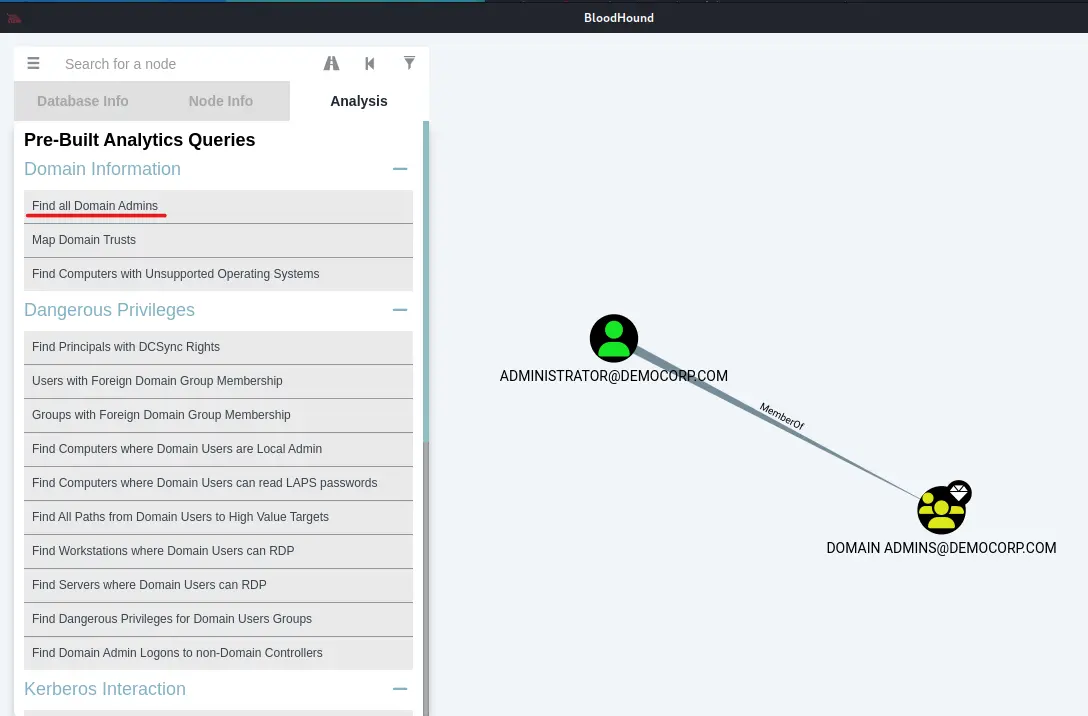
Task: Click the BloodHound app icon in title bar
Action: pyautogui.click(x=14, y=18)
